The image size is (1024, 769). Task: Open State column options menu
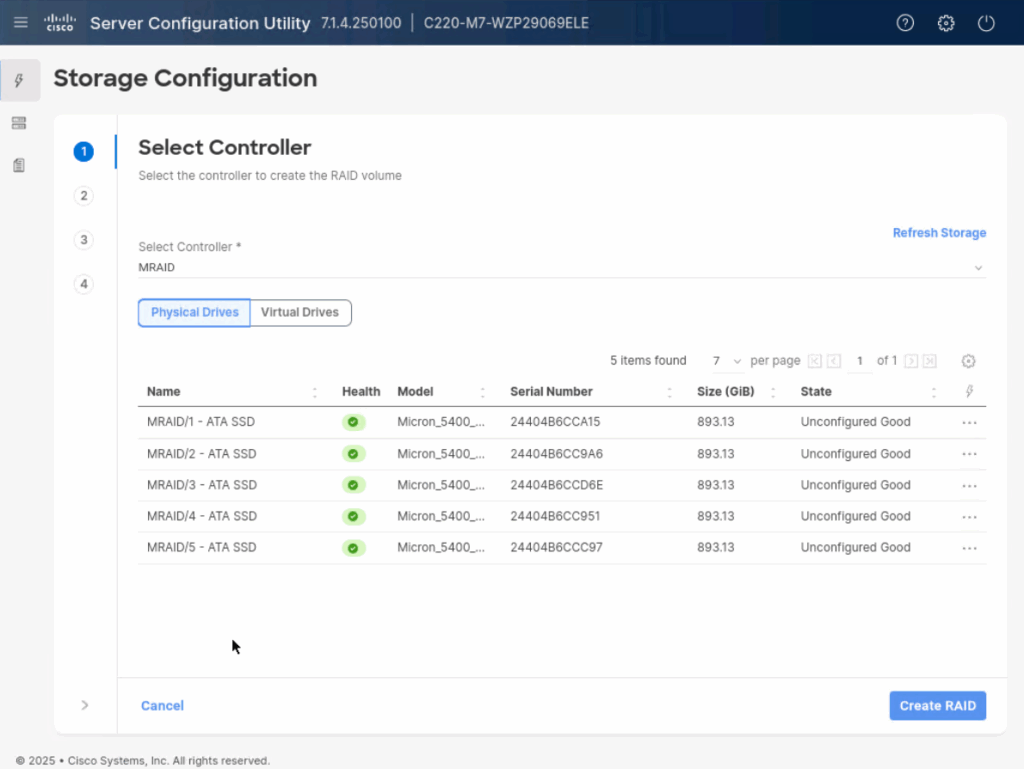coord(934,392)
